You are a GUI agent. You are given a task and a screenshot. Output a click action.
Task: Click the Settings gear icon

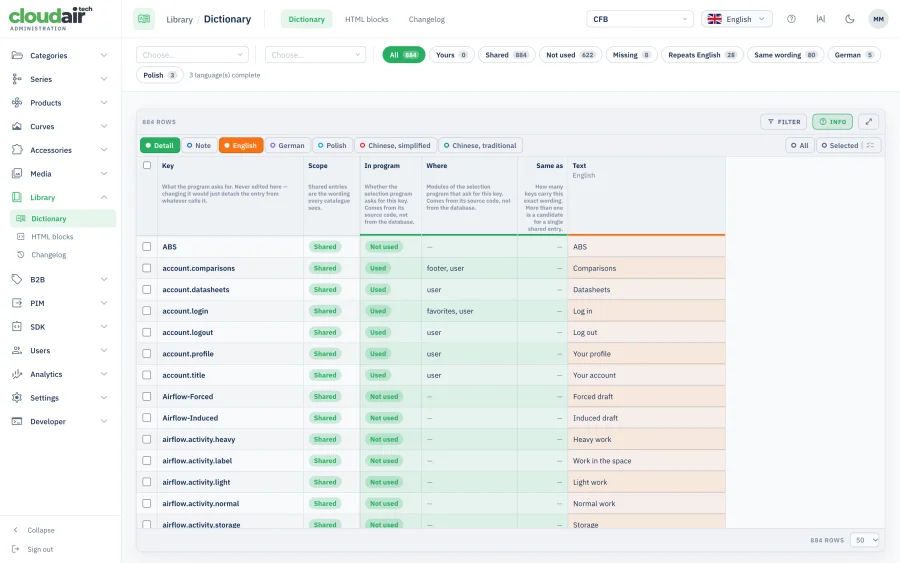point(17,397)
